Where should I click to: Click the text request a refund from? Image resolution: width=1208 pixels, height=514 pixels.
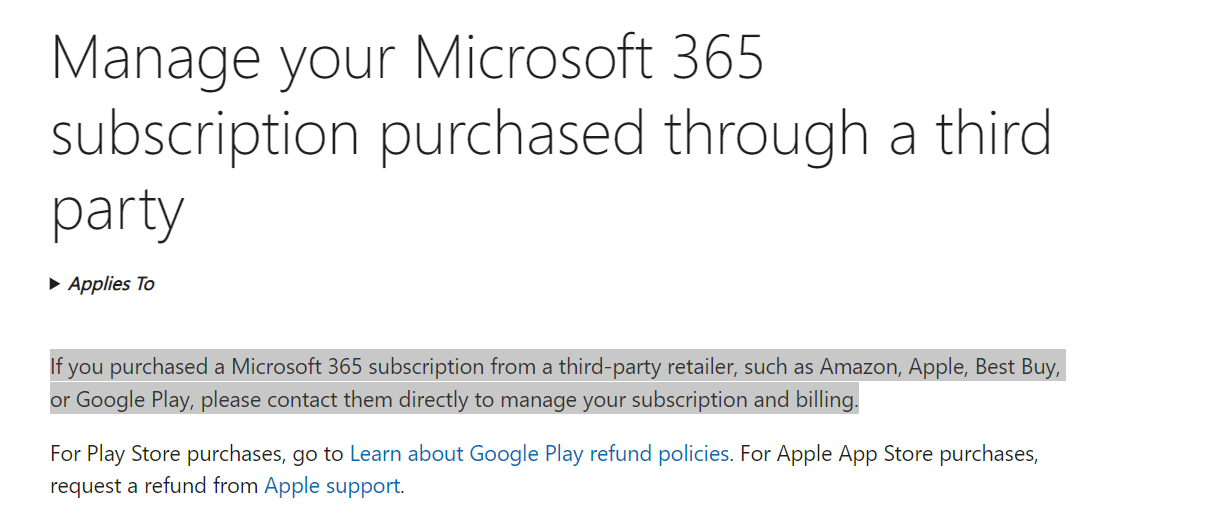click(x=155, y=487)
